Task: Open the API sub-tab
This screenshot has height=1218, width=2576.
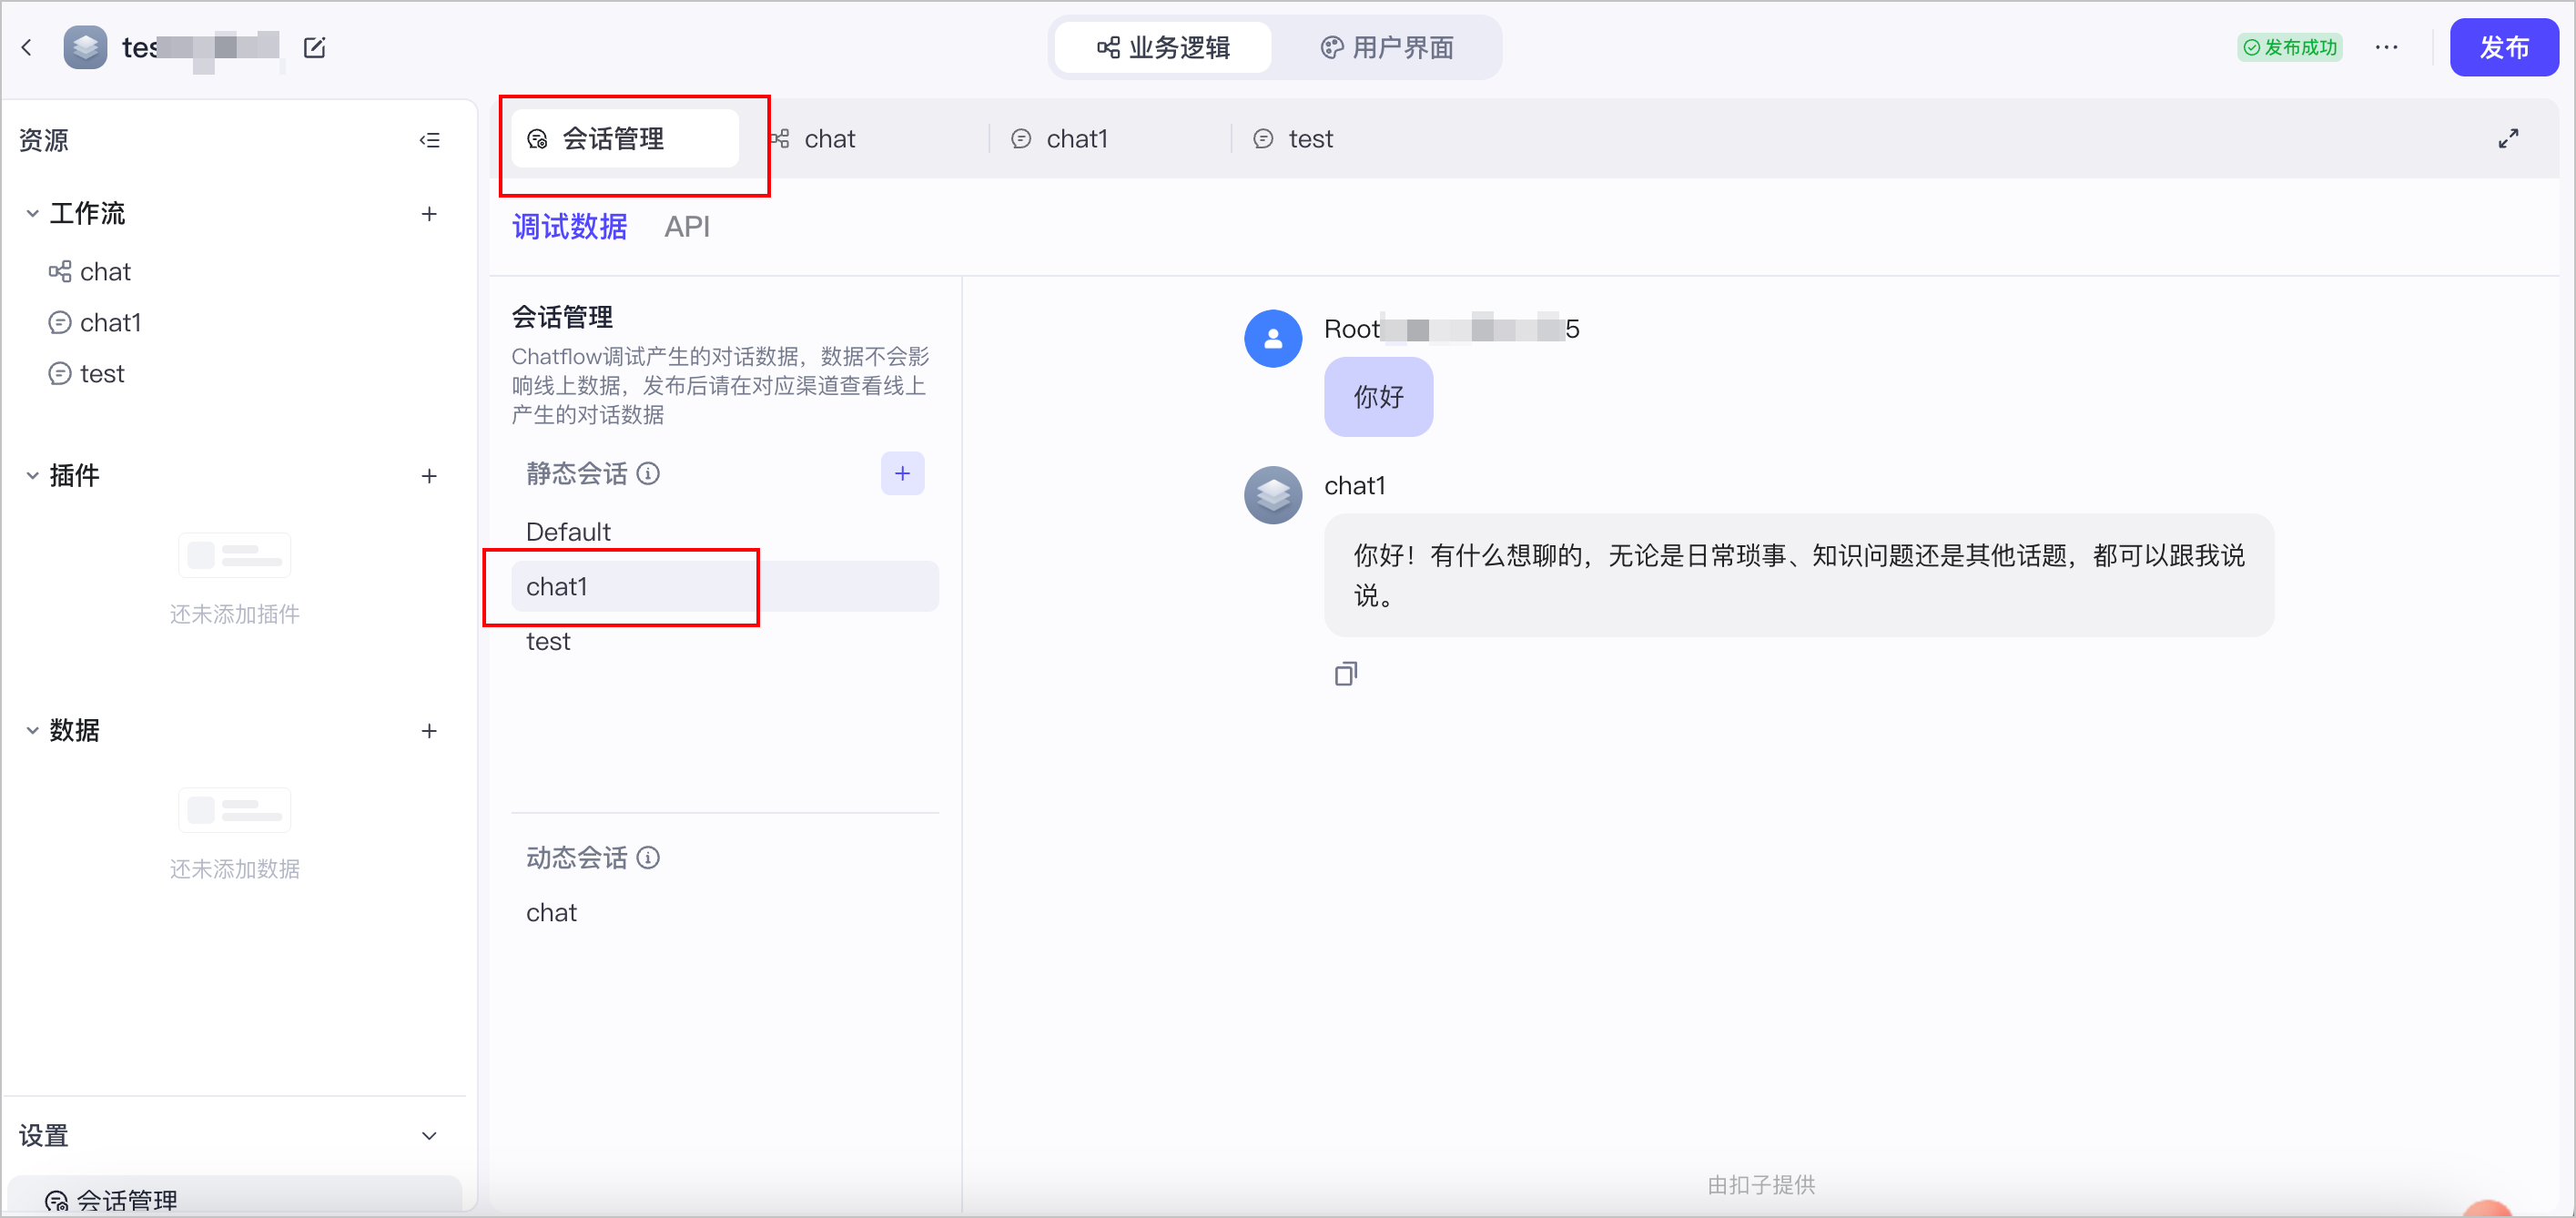Action: (x=687, y=227)
